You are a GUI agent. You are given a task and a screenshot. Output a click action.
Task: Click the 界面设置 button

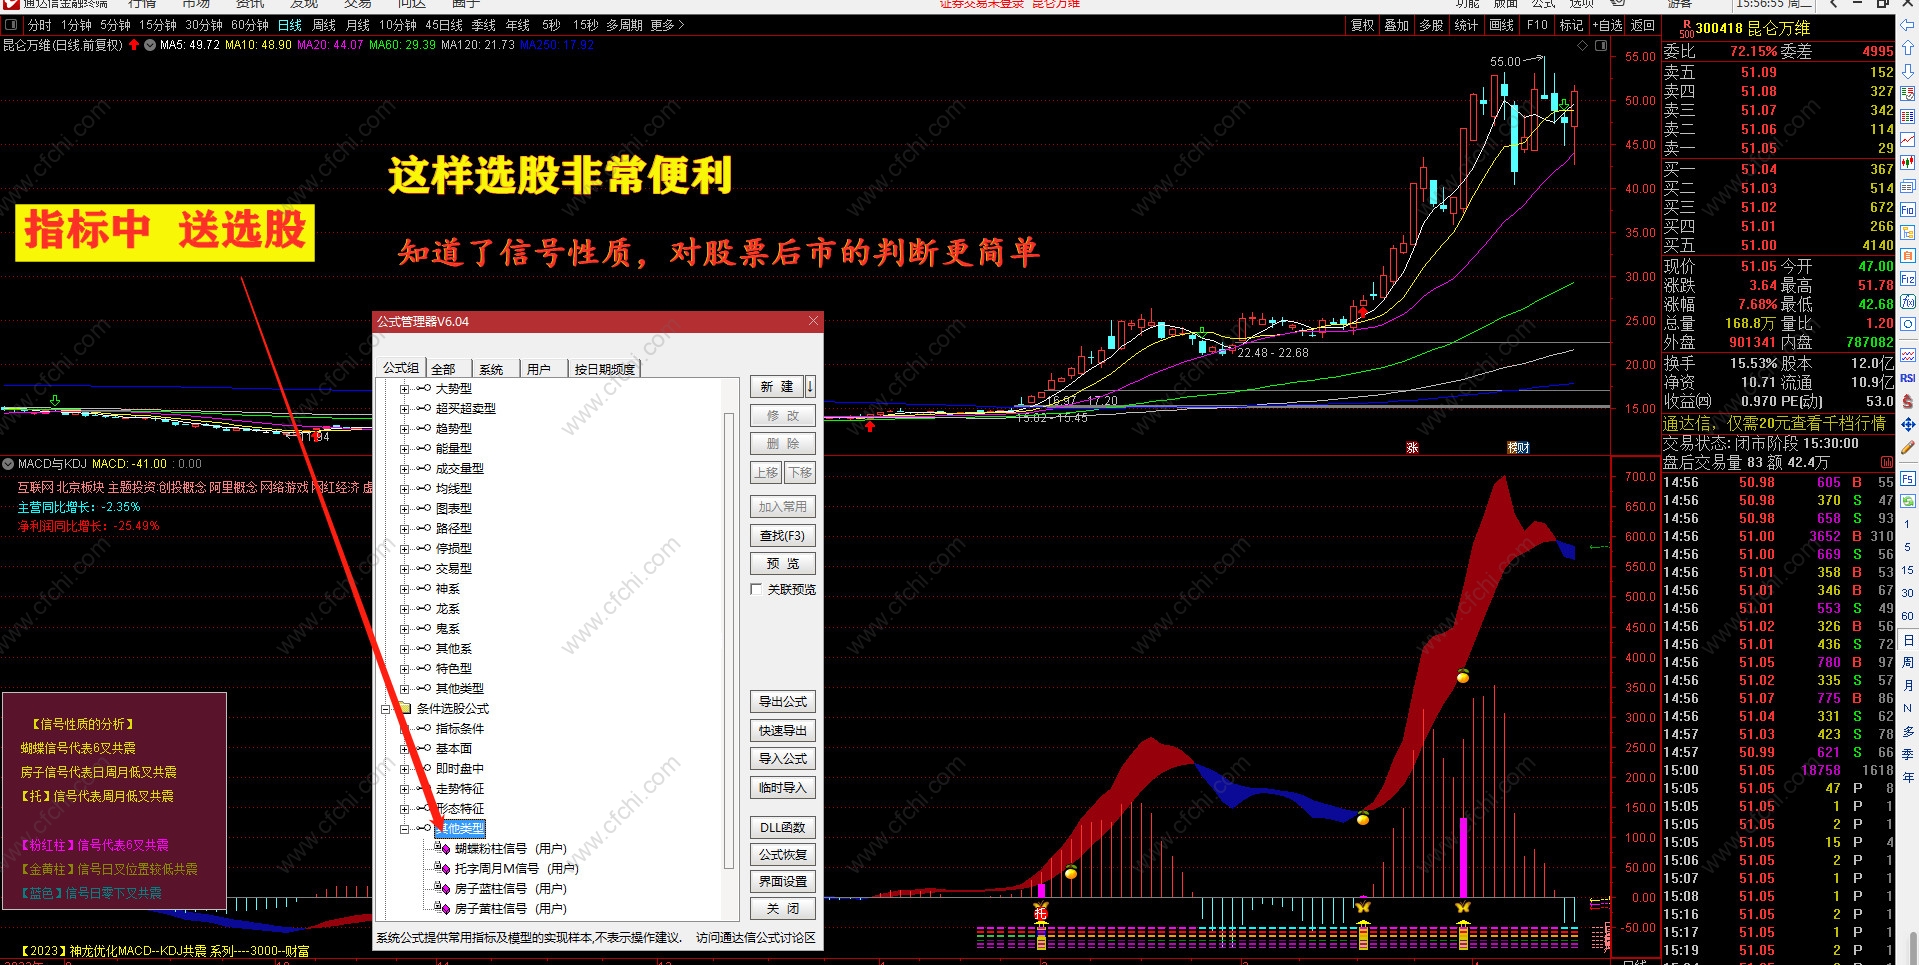[783, 882]
